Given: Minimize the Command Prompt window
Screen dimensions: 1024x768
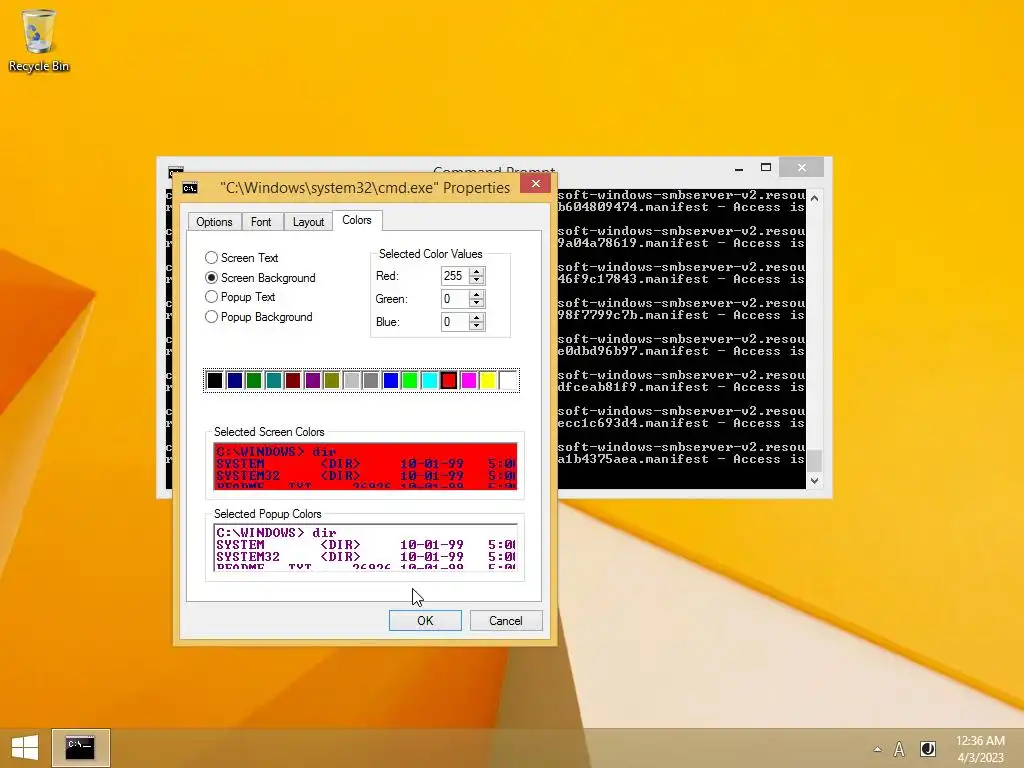Looking at the screenshot, I should coord(739,168).
